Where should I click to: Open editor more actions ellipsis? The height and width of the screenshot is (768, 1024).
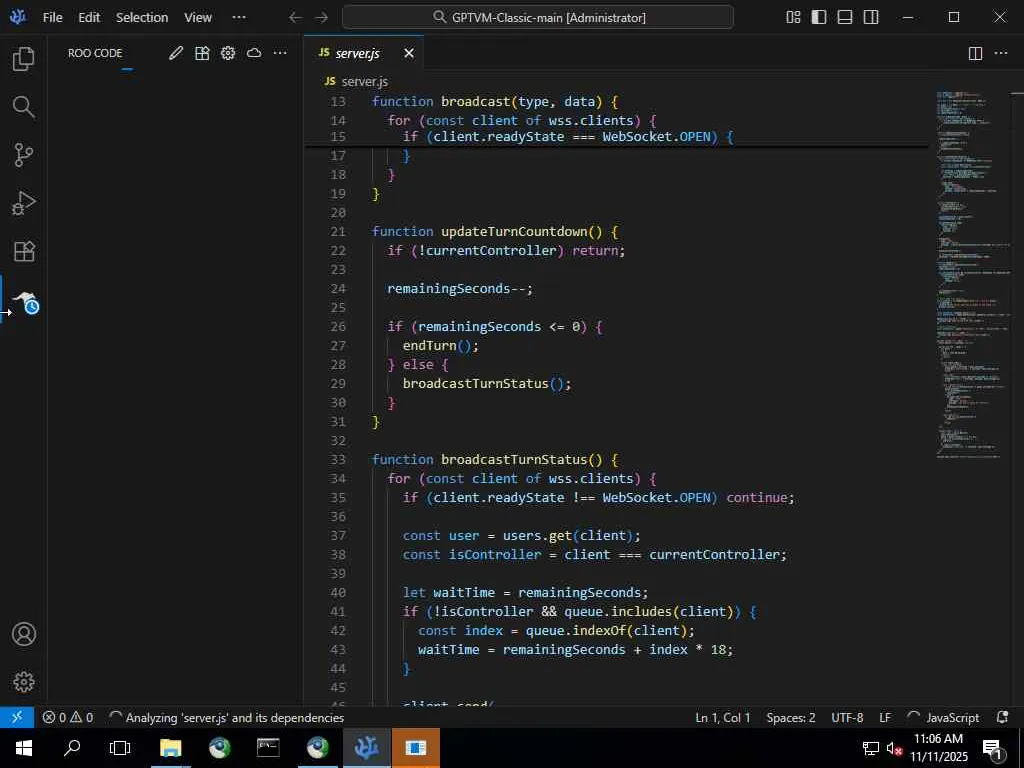1000,54
